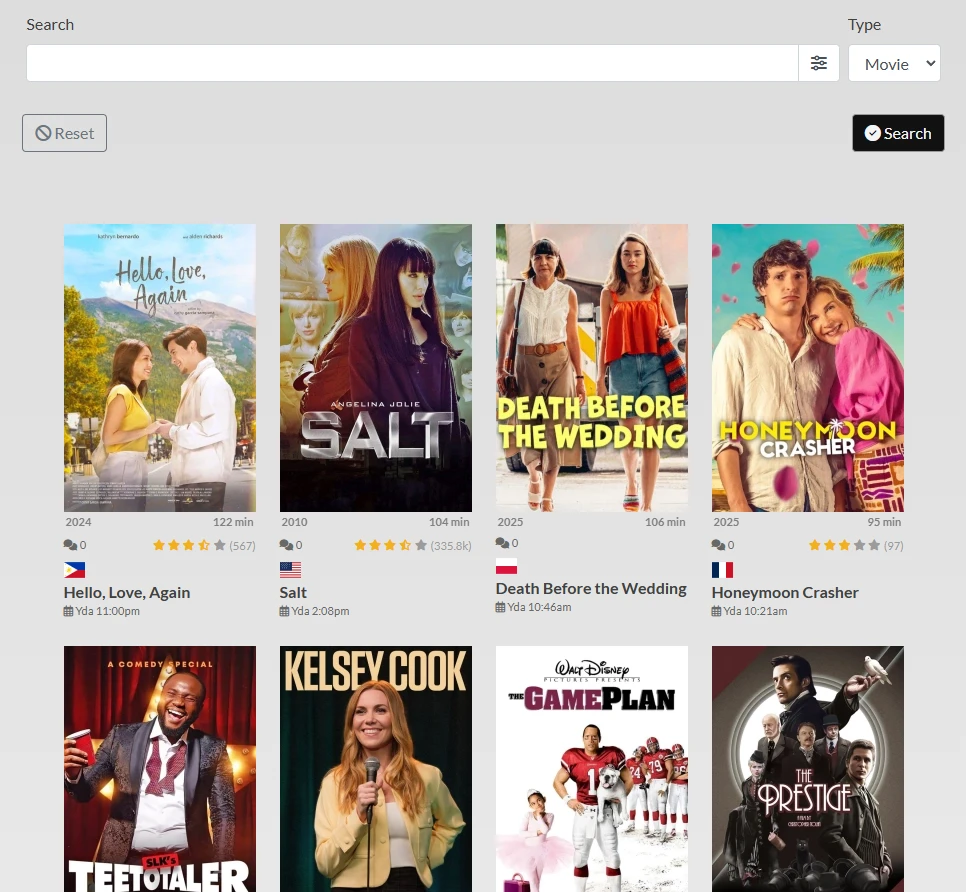This screenshot has height=892, width=966.
Task: Click the comments icon under Hello, Love, Again
Action: tap(69, 545)
